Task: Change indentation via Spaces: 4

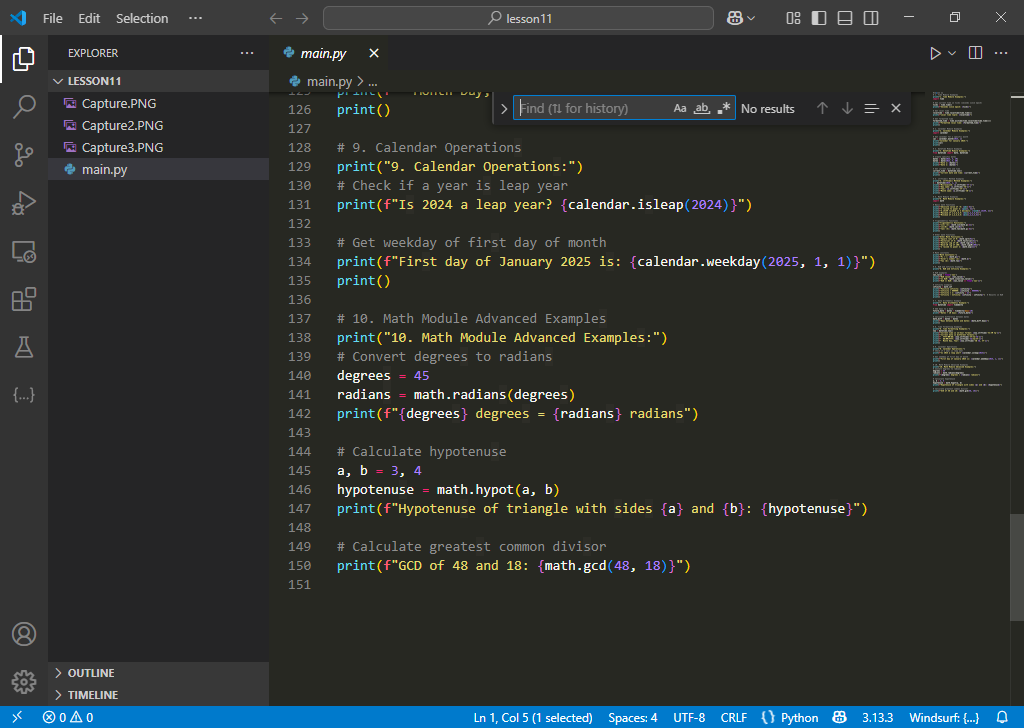Action: point(633,717)
